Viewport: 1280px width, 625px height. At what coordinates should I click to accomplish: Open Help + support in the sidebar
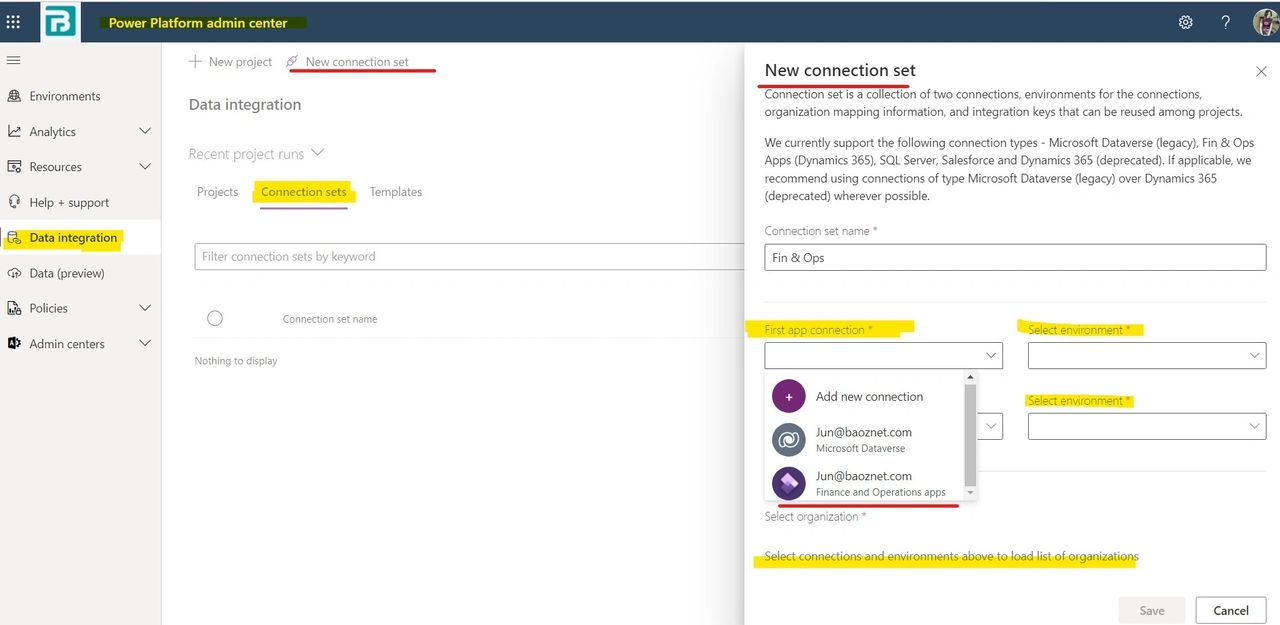point(70,202)
